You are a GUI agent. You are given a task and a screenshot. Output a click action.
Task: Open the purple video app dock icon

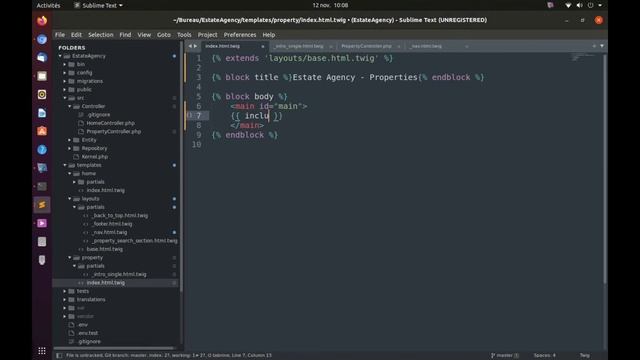(x=42, y=223)
